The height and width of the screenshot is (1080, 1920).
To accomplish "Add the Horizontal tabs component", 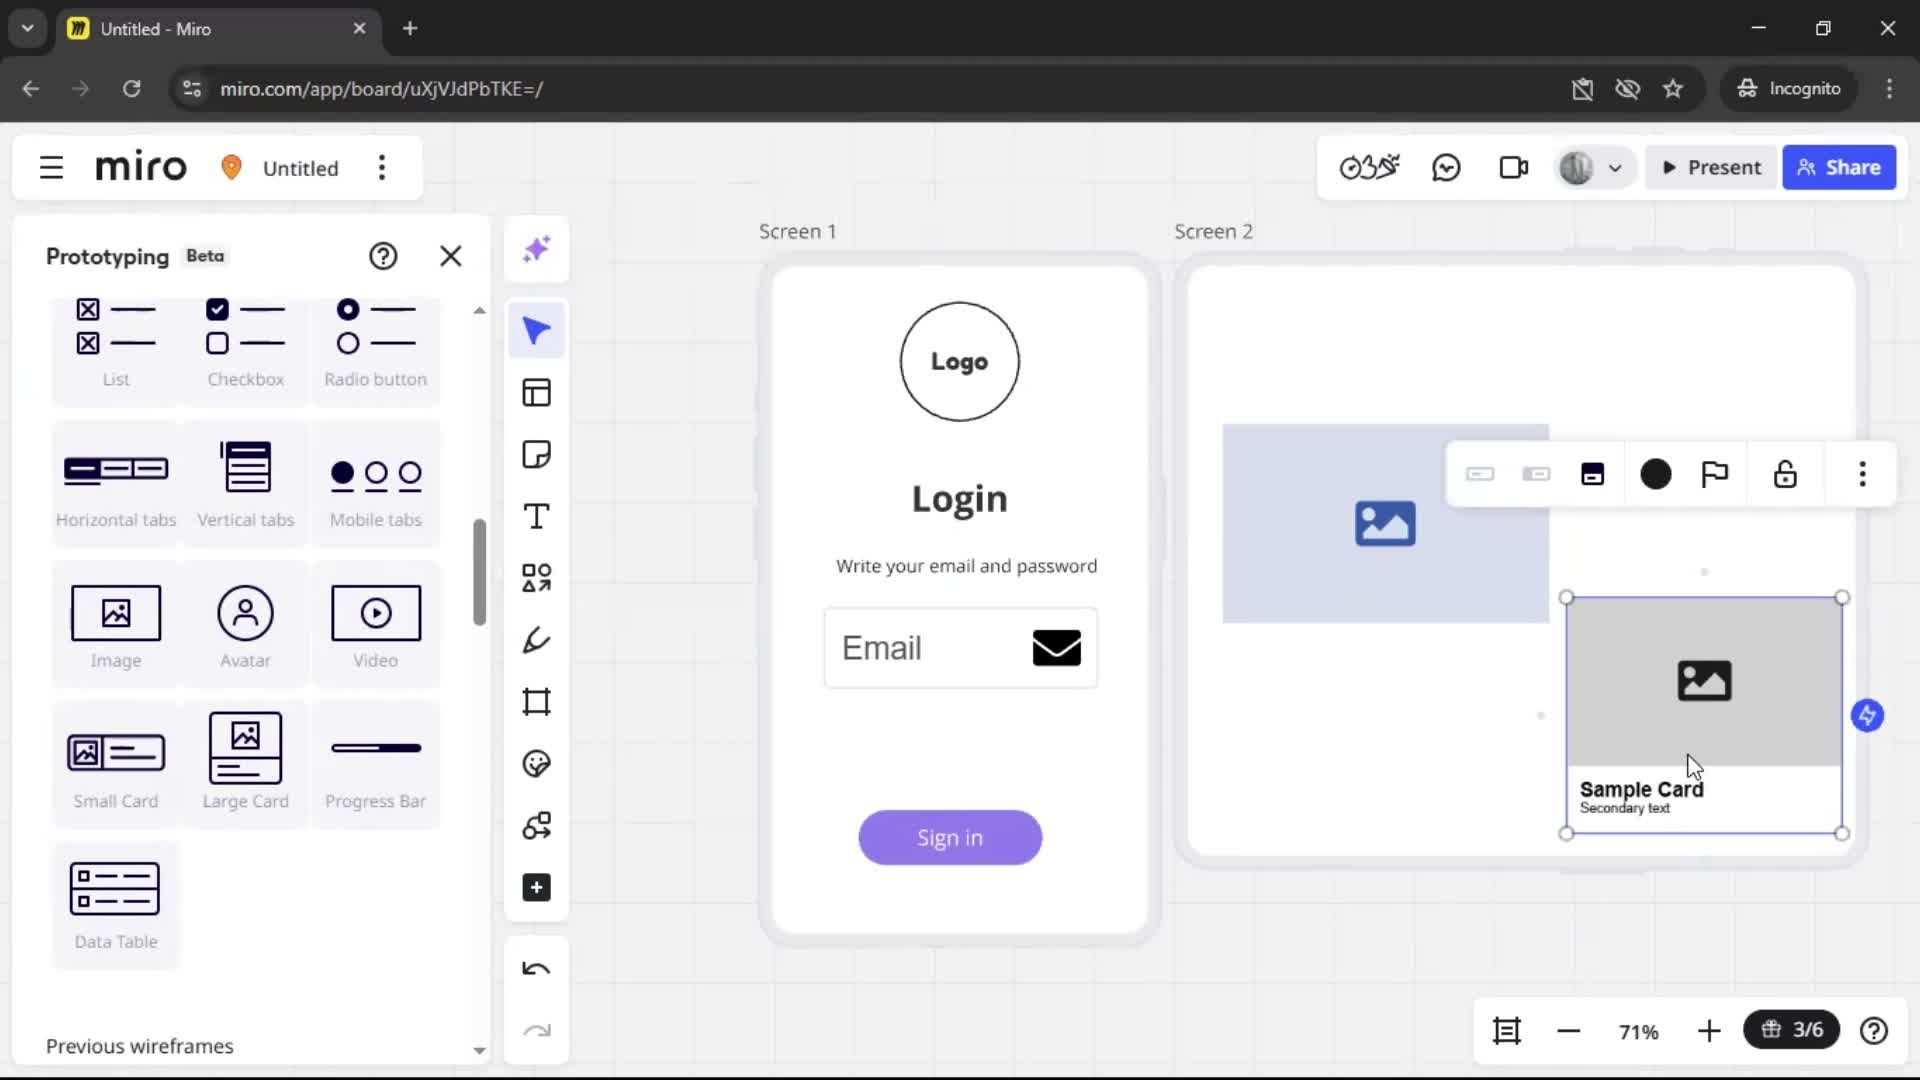I will (x=116, y=484).
